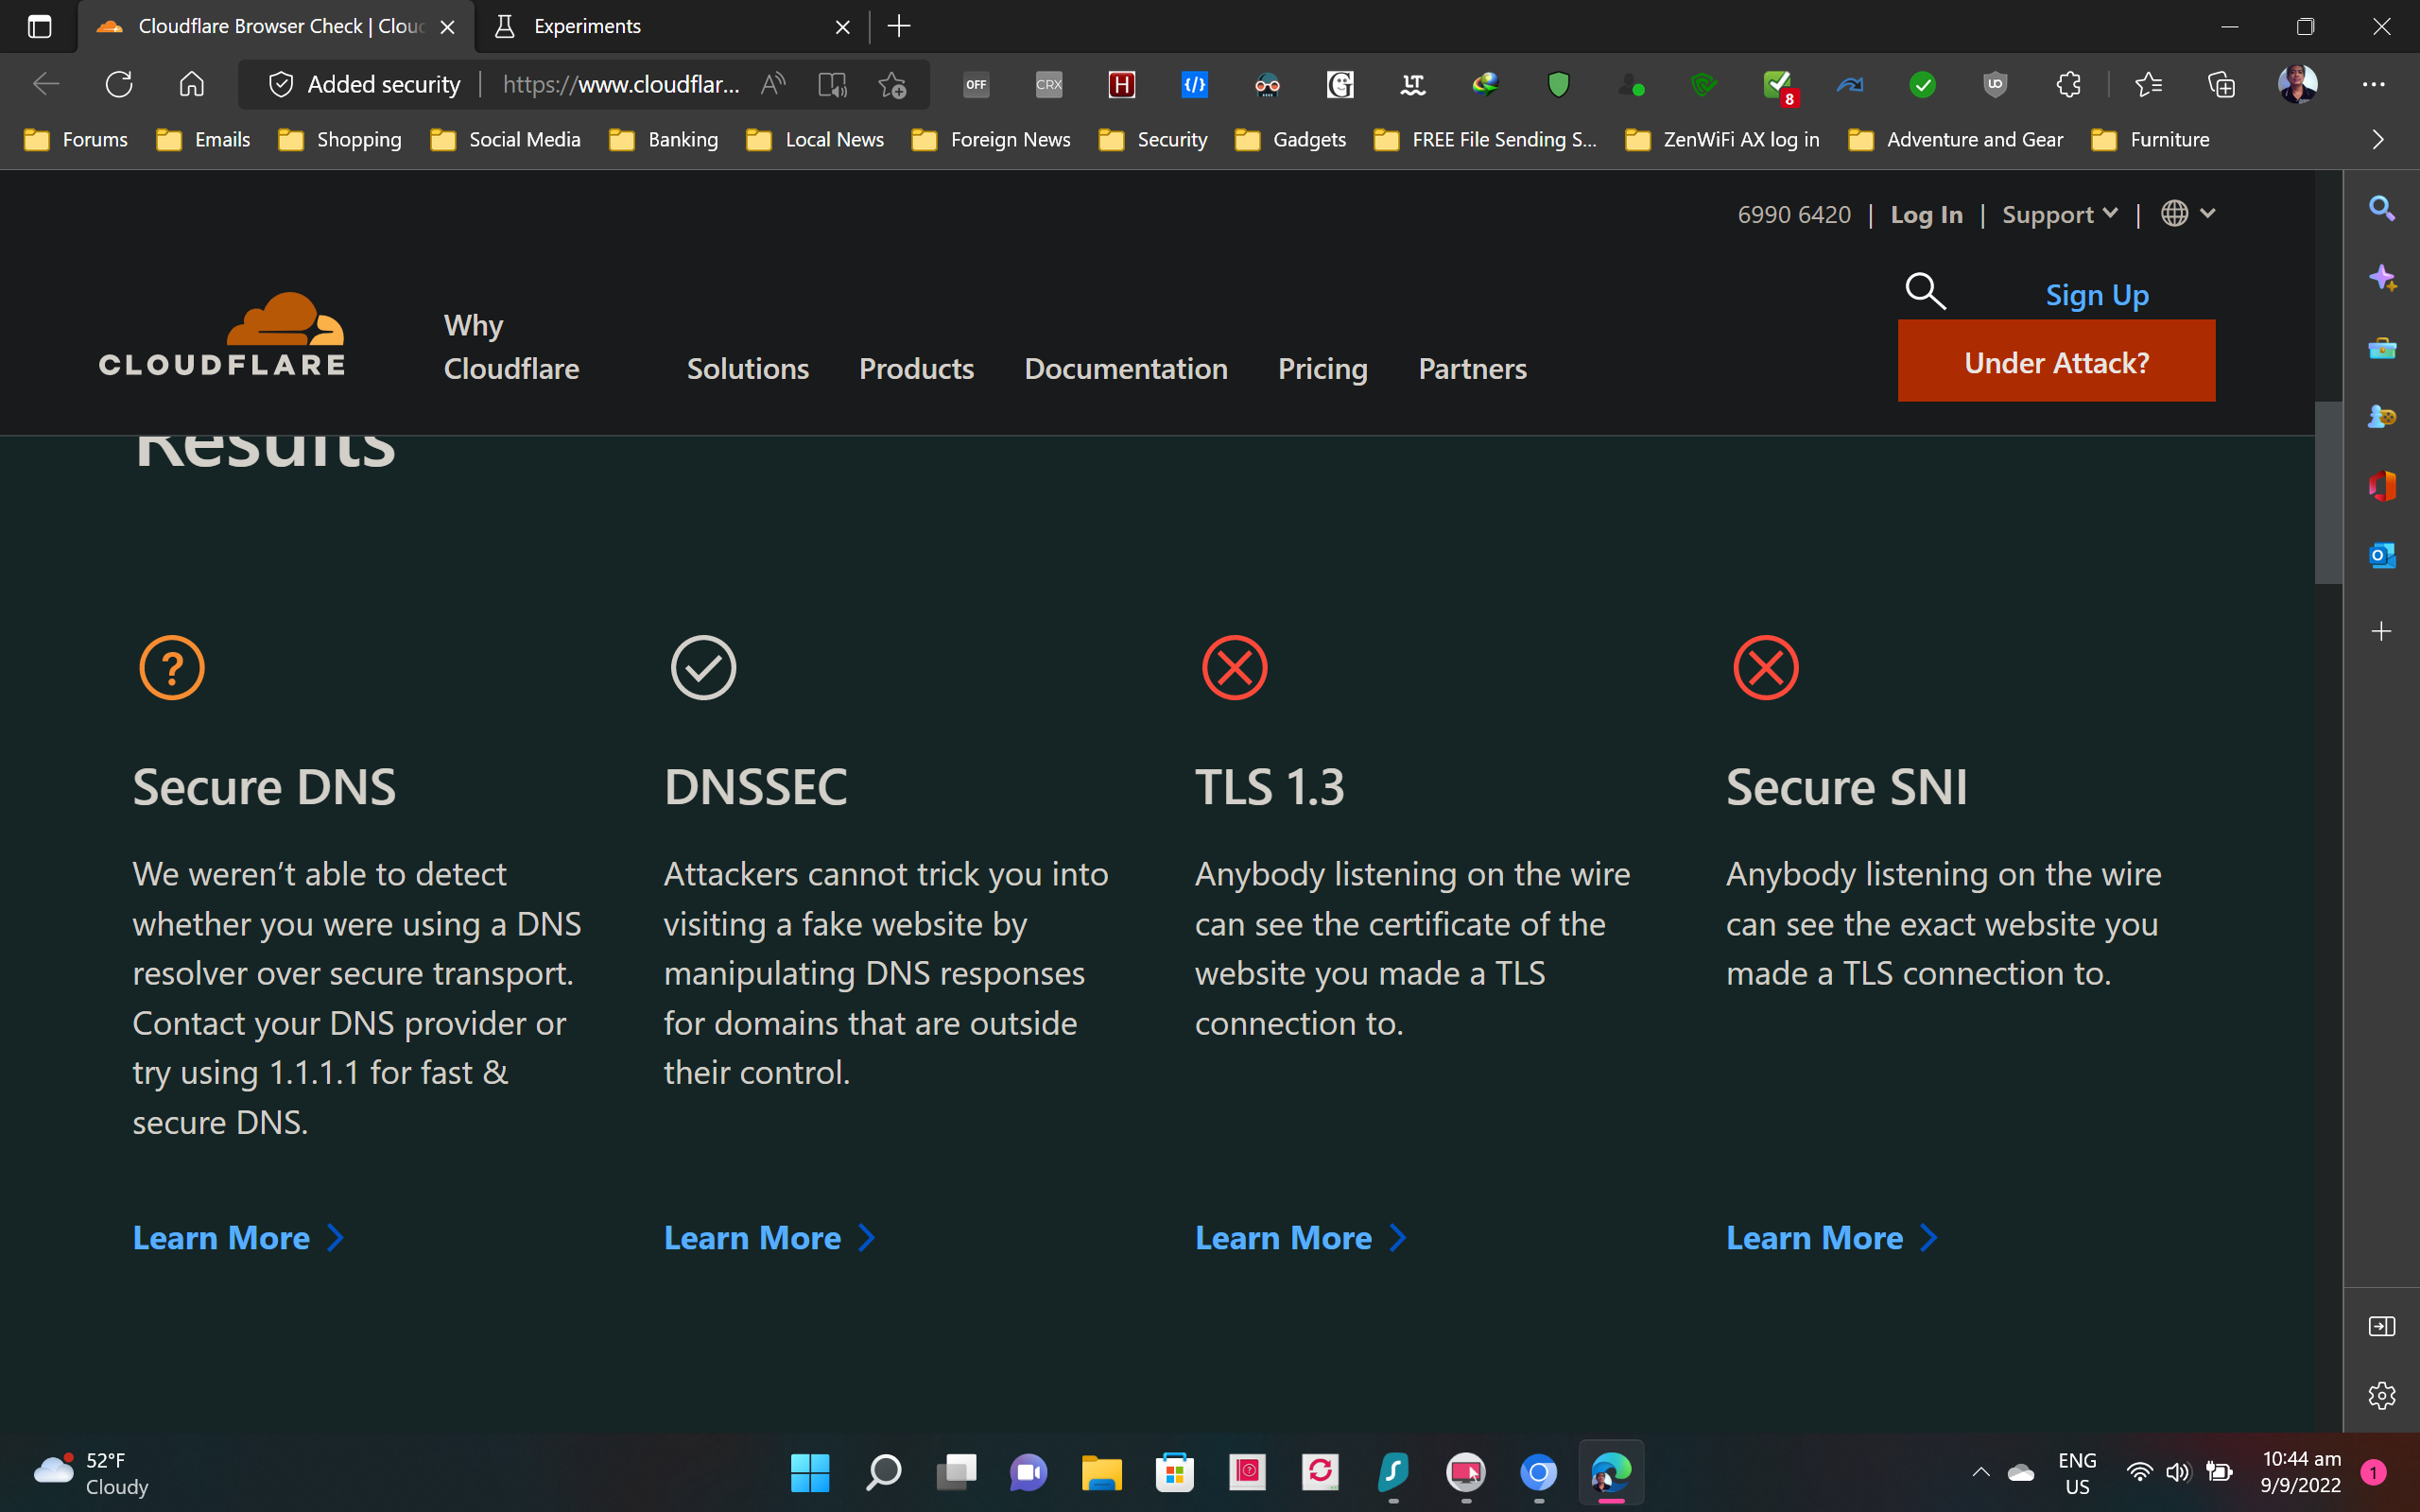Click the Under Attack? button
This screenshot has width=2420, height=1512.
[2056, 361]
